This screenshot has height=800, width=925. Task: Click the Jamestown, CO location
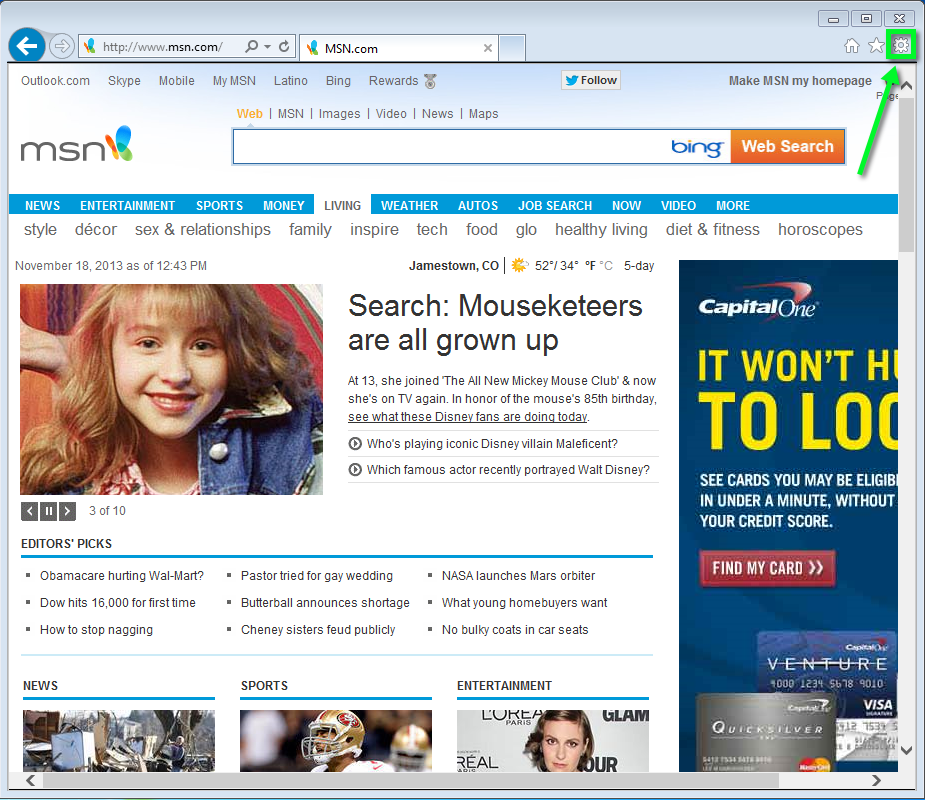(x=454, y=265)
